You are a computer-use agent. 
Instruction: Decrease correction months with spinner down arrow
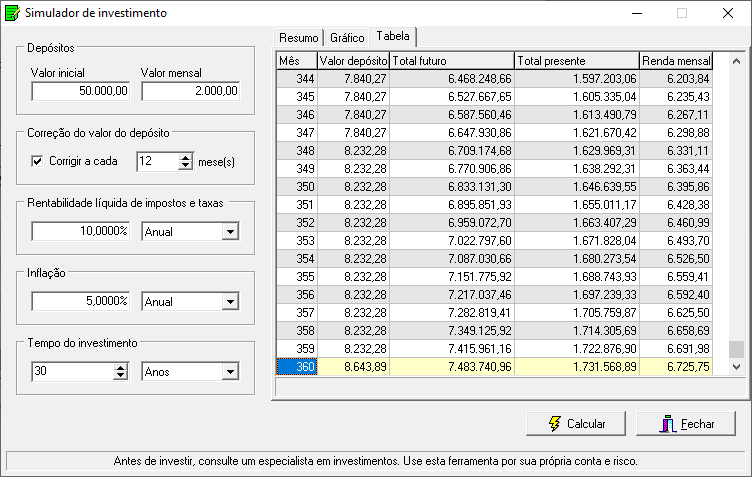pyautogui.click(x=185, y=166)
